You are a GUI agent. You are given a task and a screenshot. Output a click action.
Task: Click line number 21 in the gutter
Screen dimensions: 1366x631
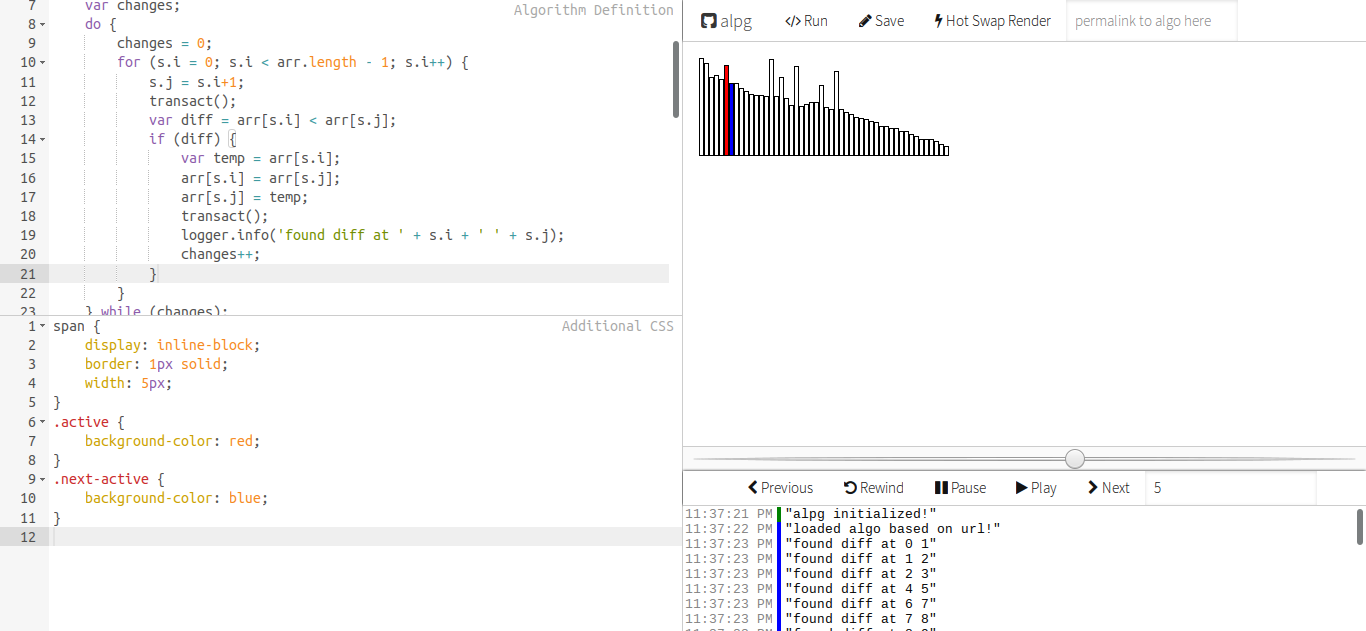[x=27, y=274]
